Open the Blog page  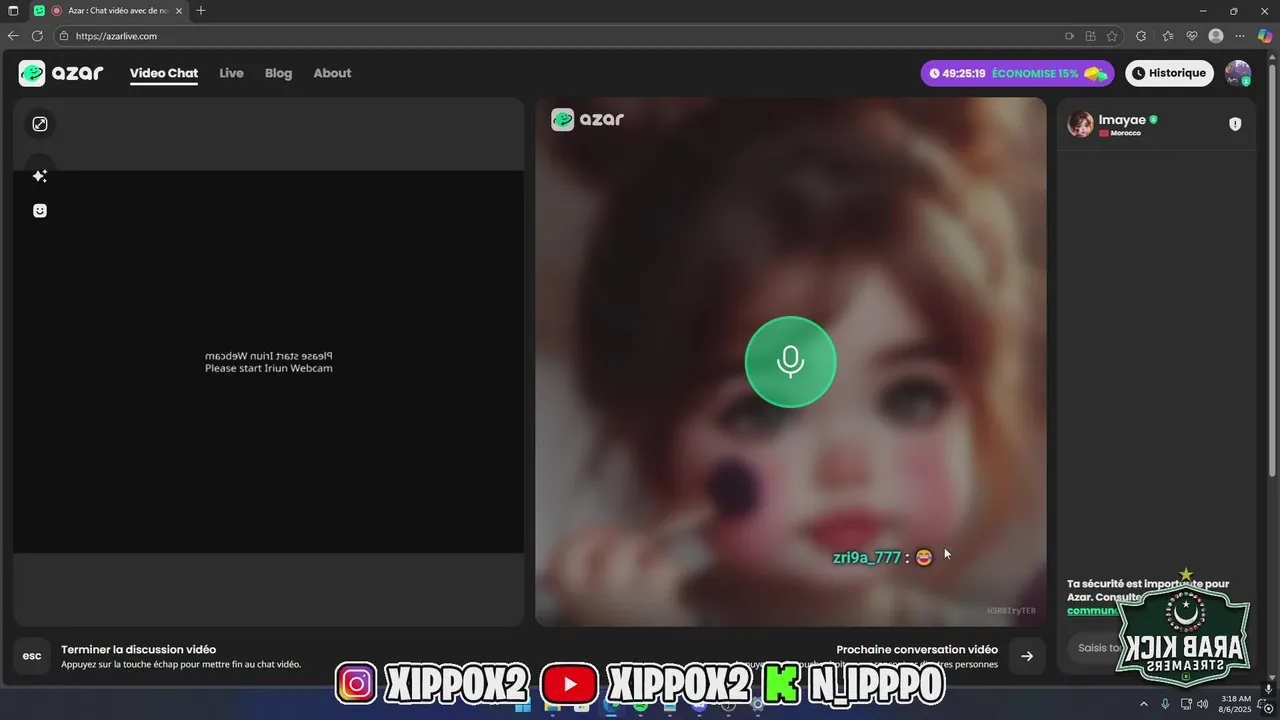click(x=278, y=73)
